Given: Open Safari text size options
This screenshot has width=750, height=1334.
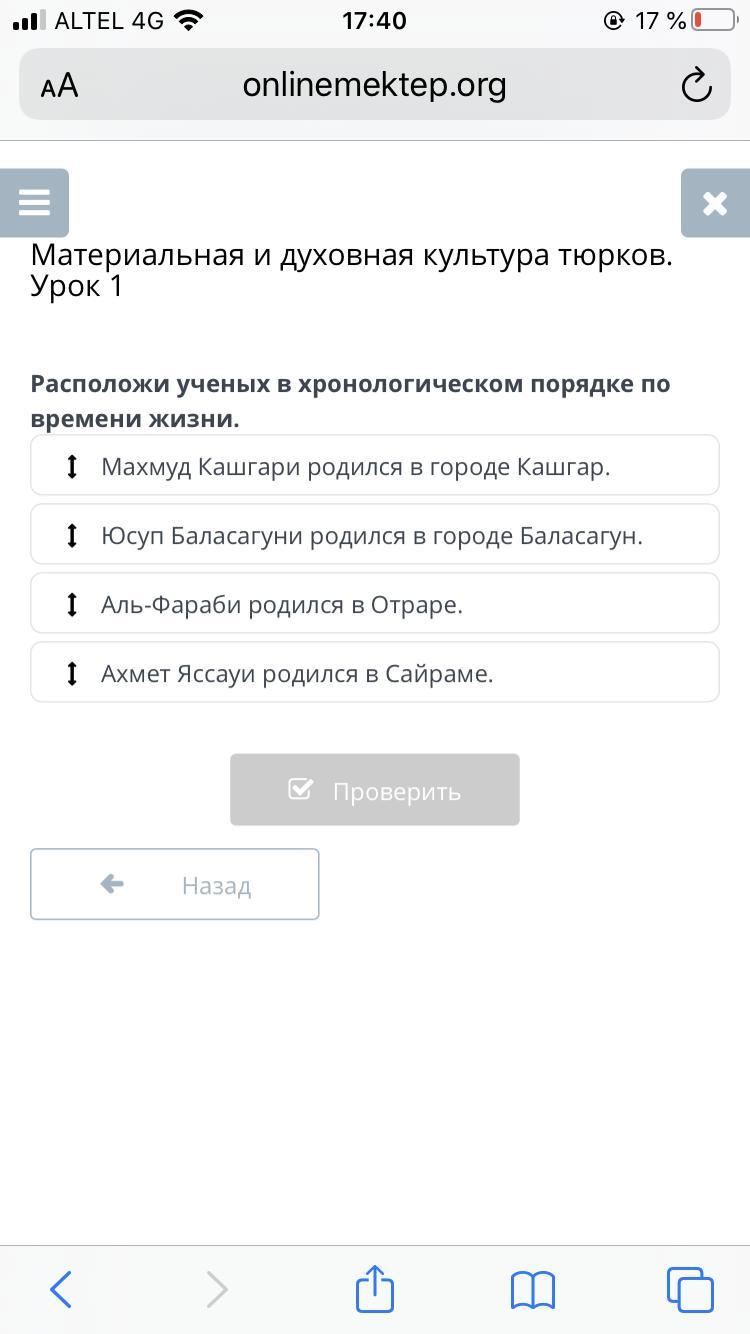Looking at the screenshot, I should [x=59, y=86].
